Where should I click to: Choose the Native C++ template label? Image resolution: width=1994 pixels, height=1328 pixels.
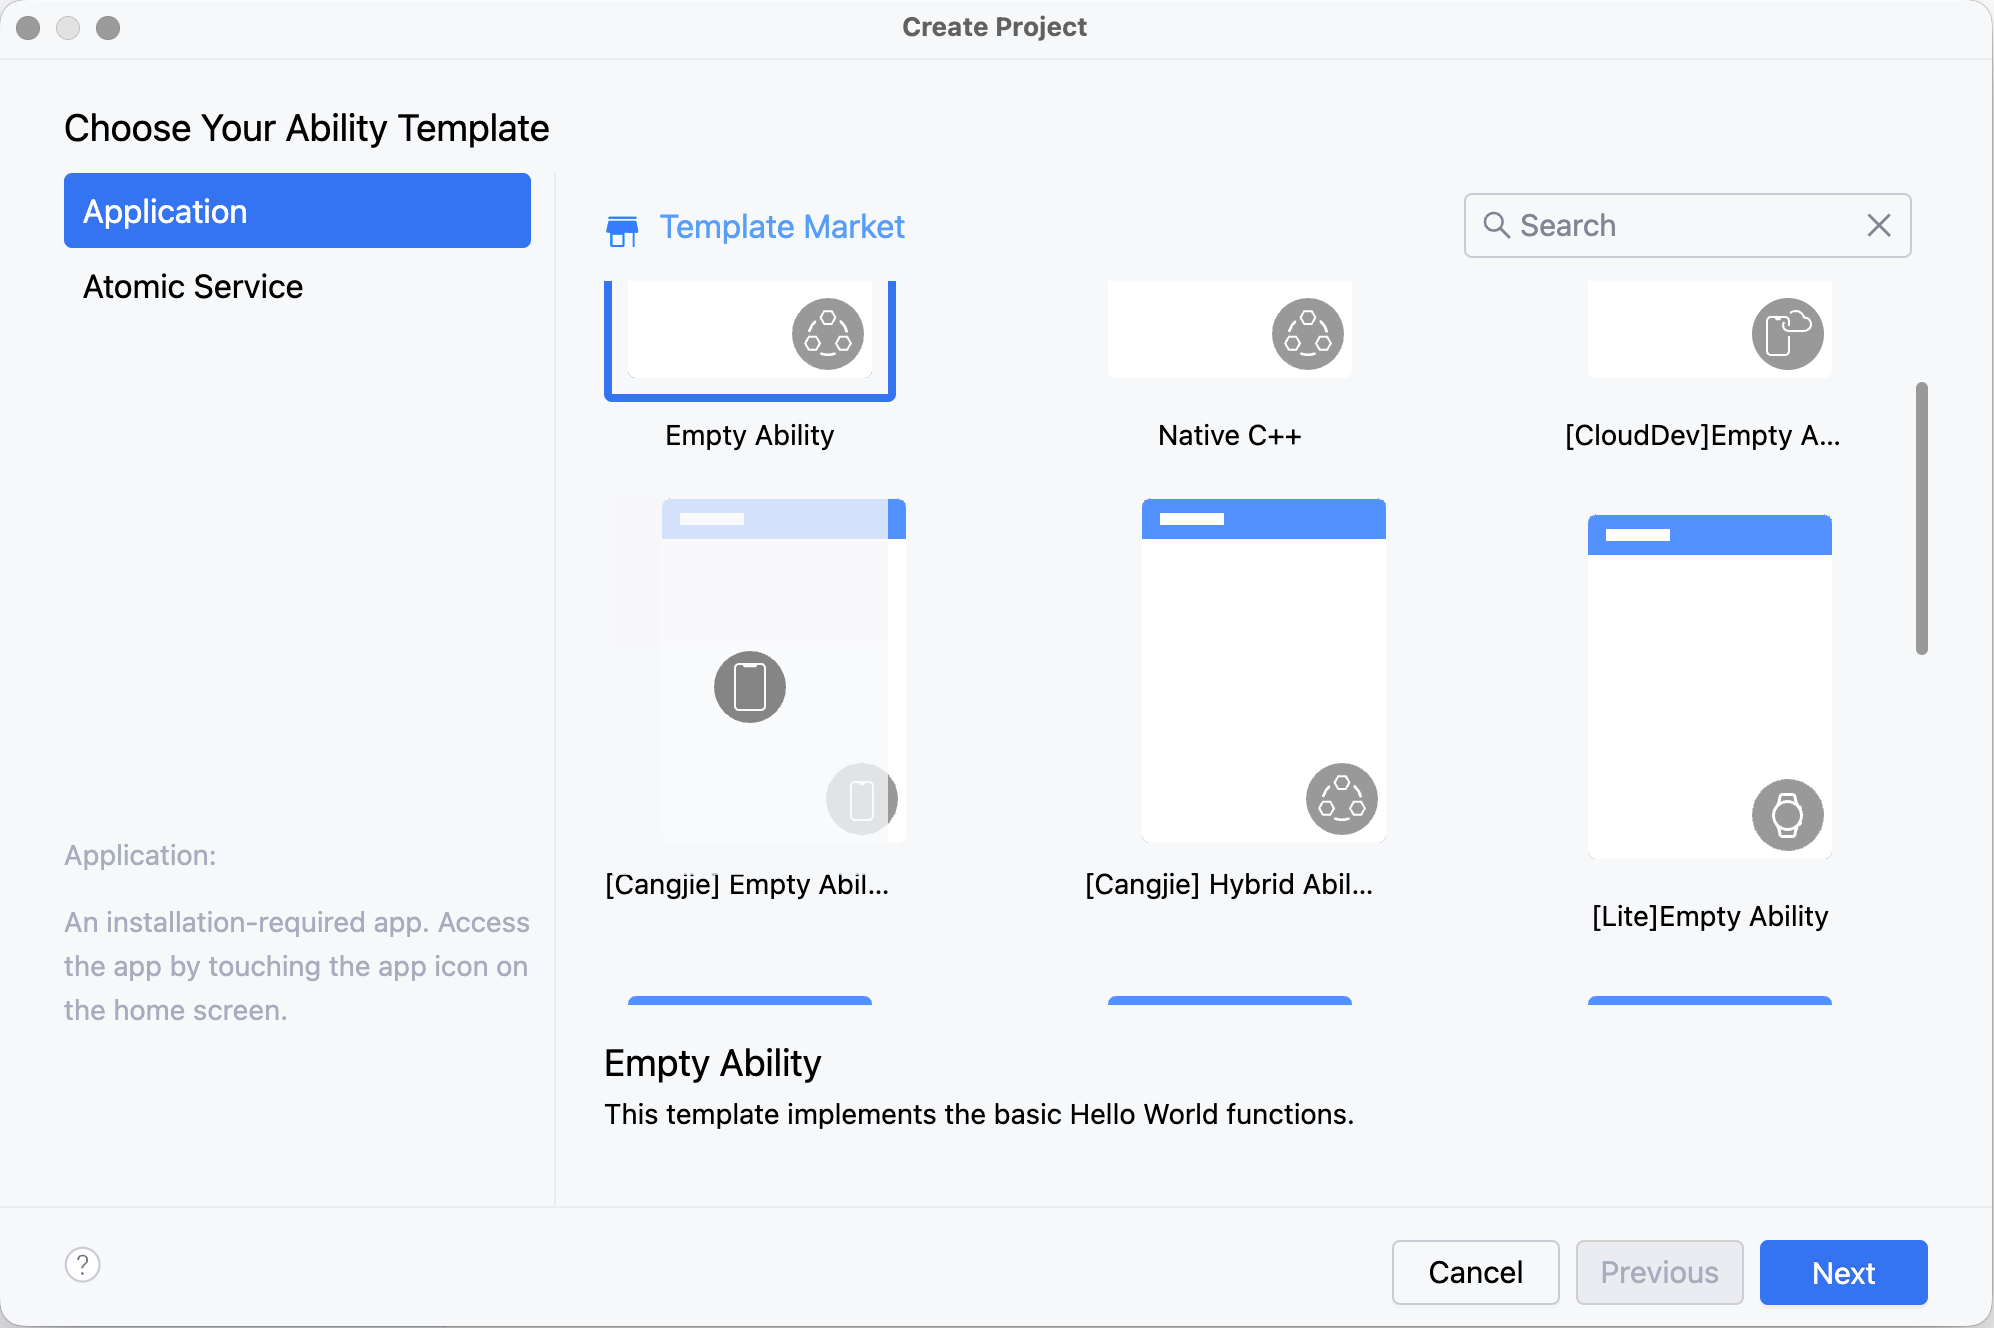point(1229,436)
